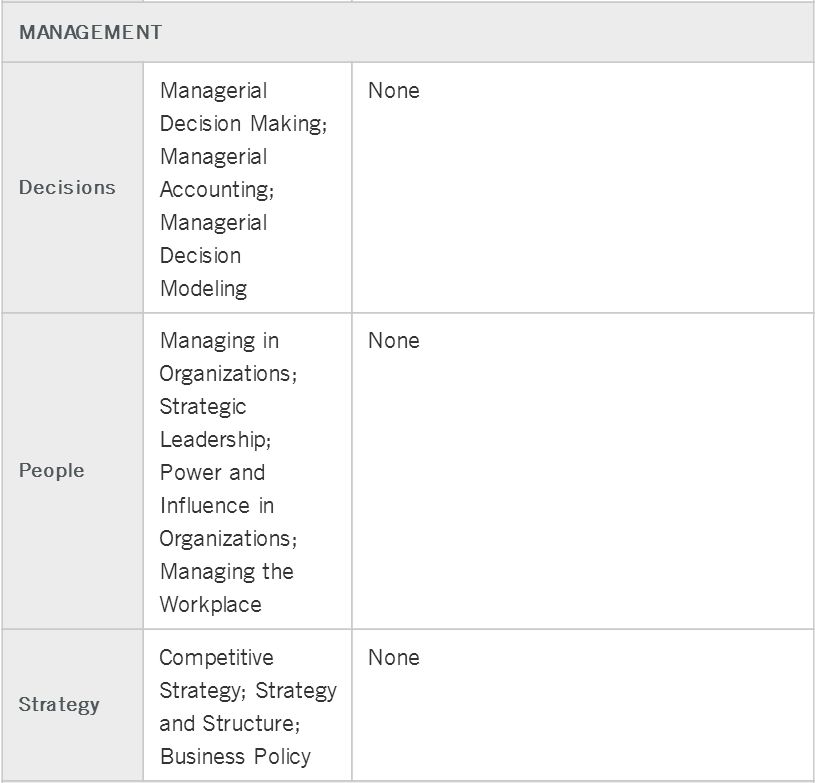The height and width of the screenshot is (783, 815).
Task: Click the word Workplace in the People row
Action: click(x=210, y=604)
